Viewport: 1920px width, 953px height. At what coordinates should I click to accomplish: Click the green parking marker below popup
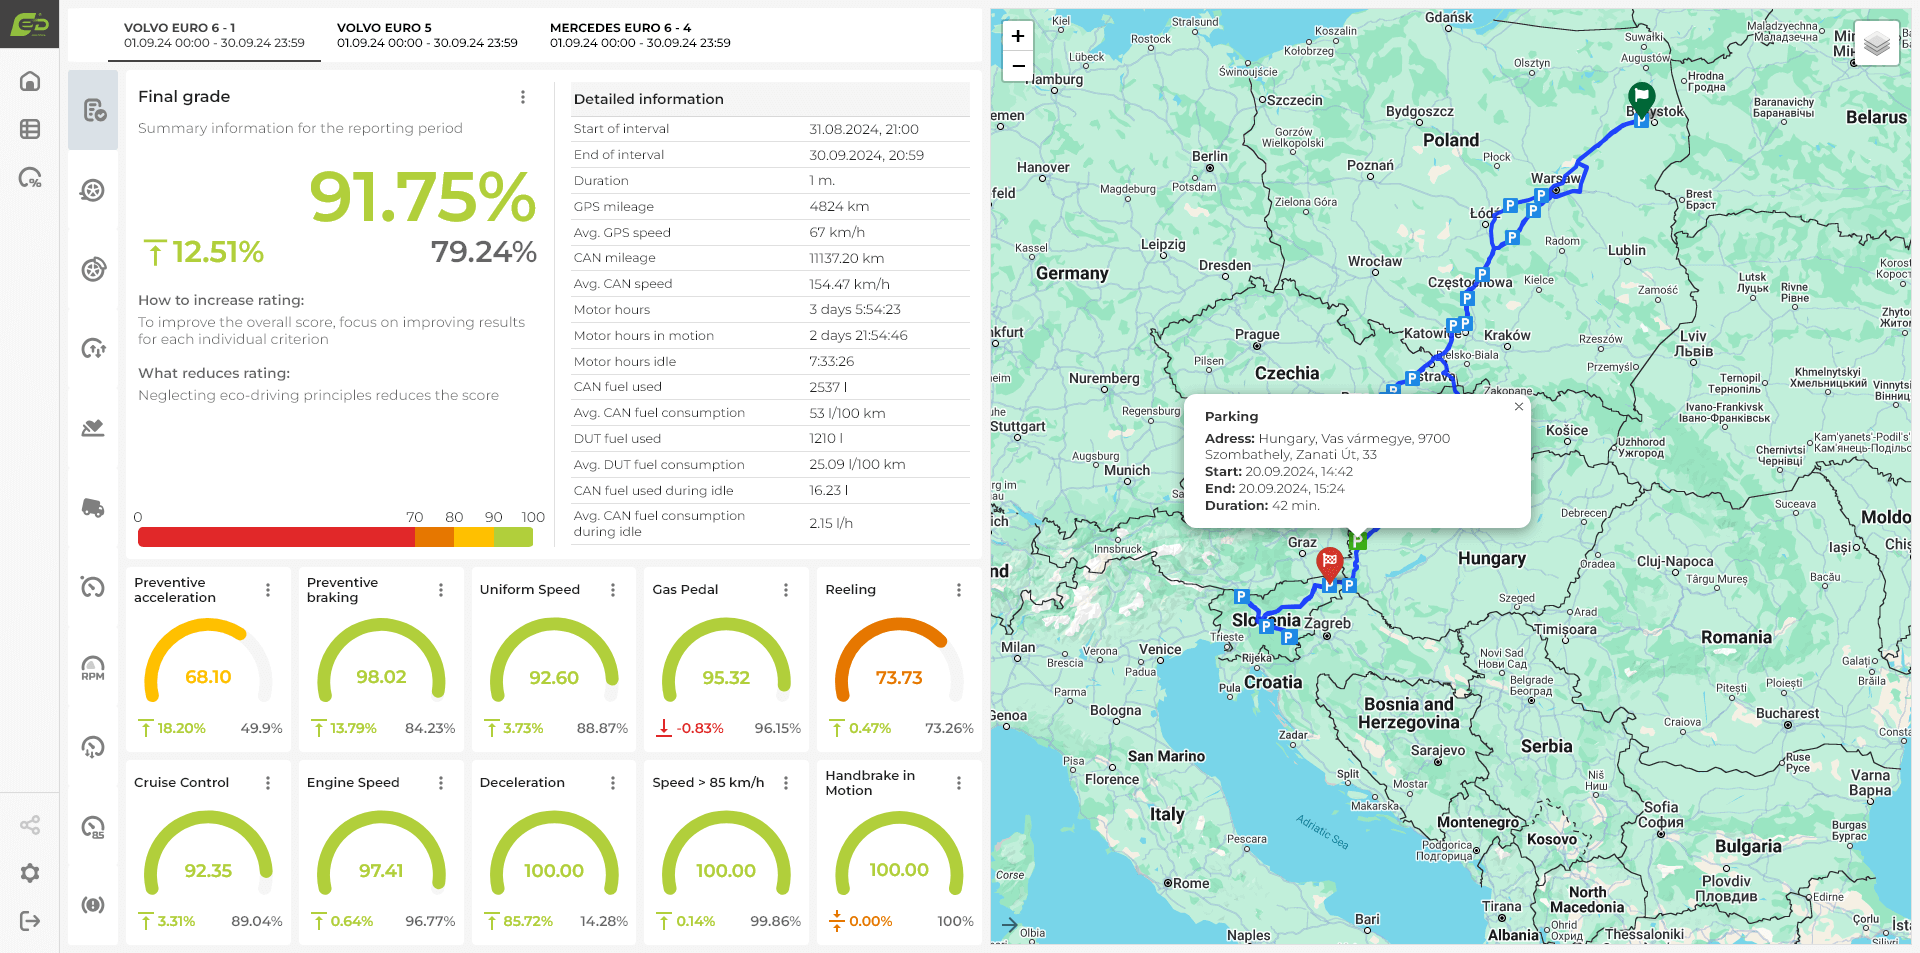click(x=1358, y=541)
